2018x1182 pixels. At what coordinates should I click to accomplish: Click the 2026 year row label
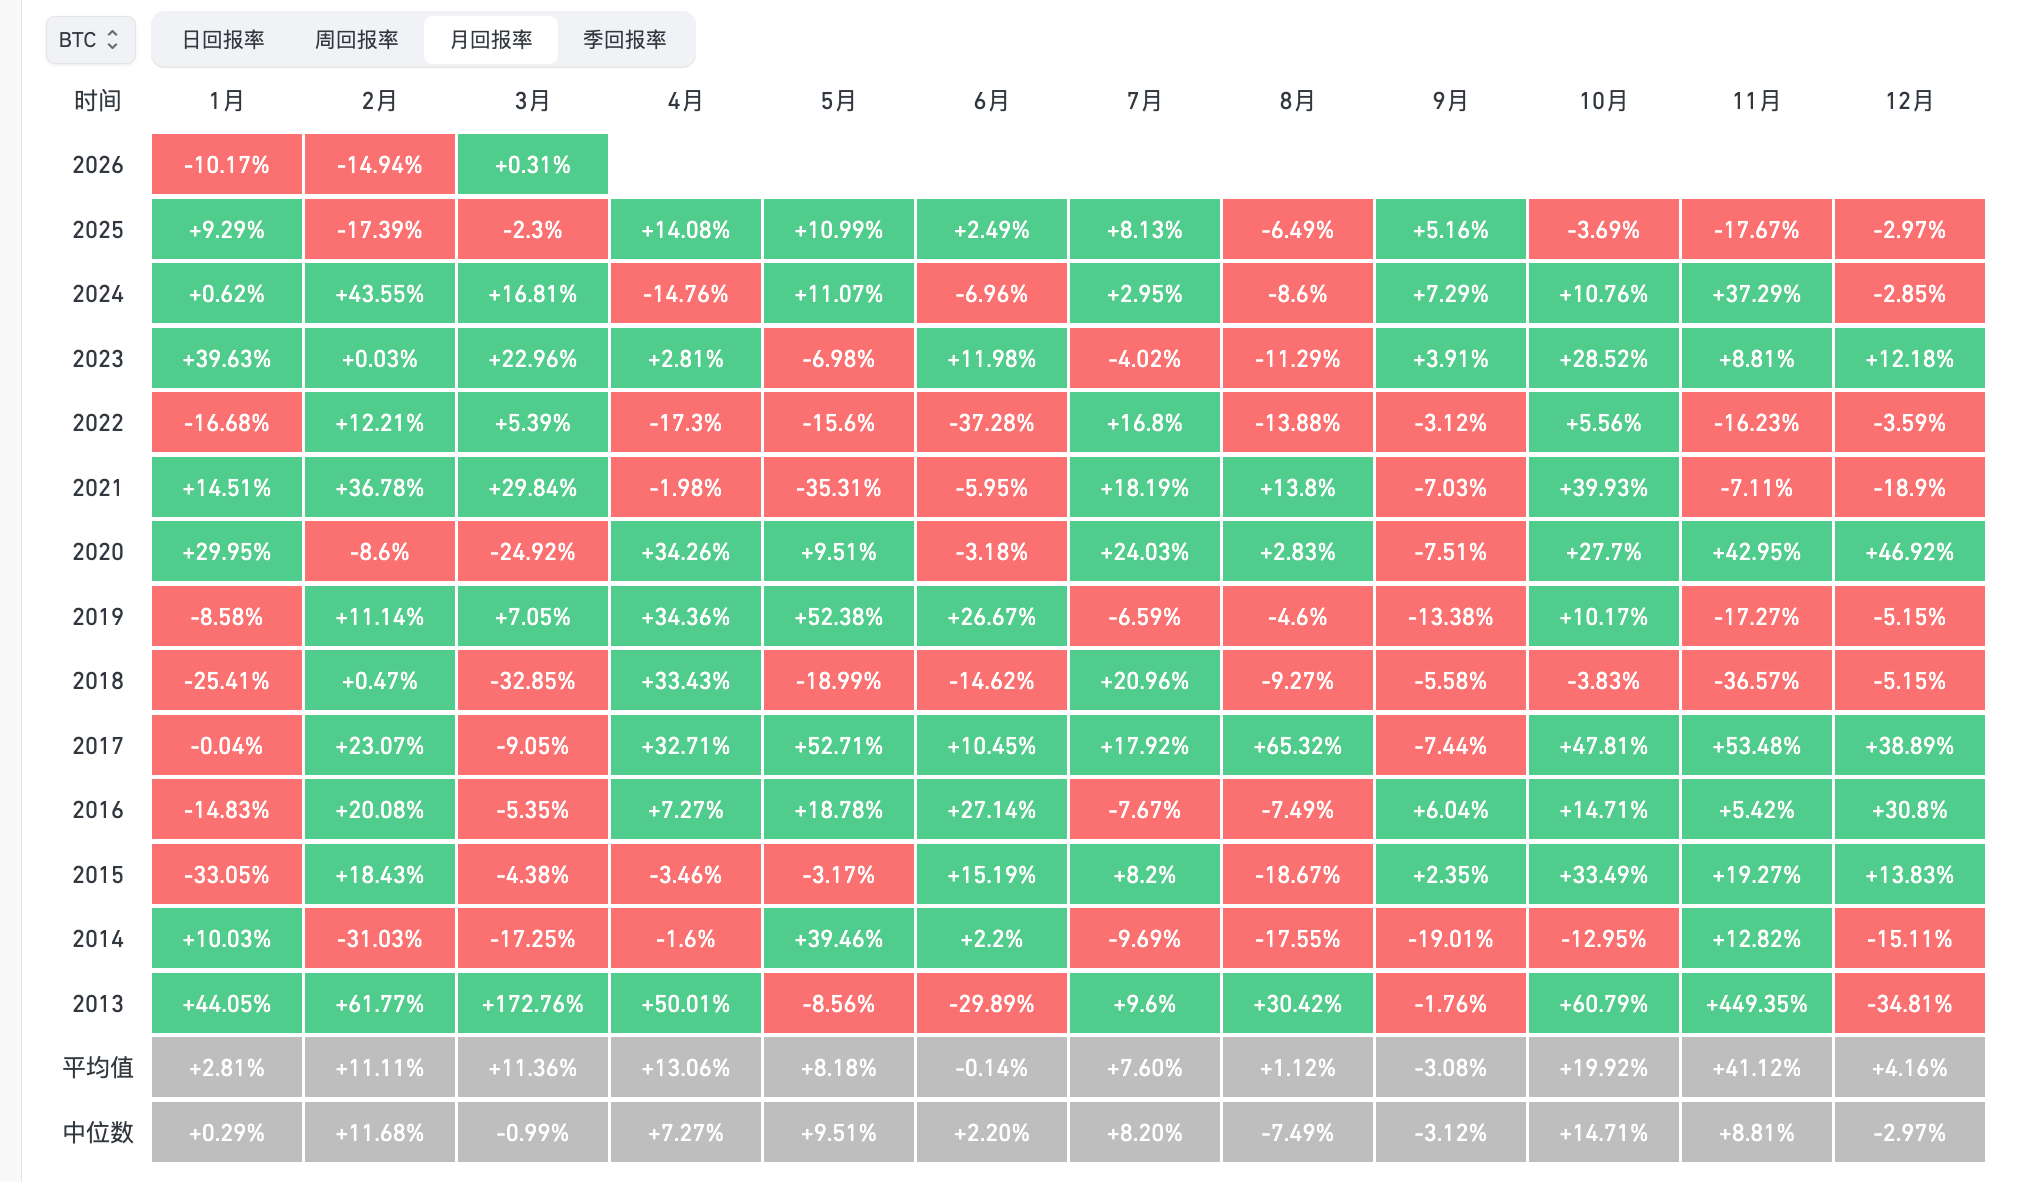[x=98, y=165]
